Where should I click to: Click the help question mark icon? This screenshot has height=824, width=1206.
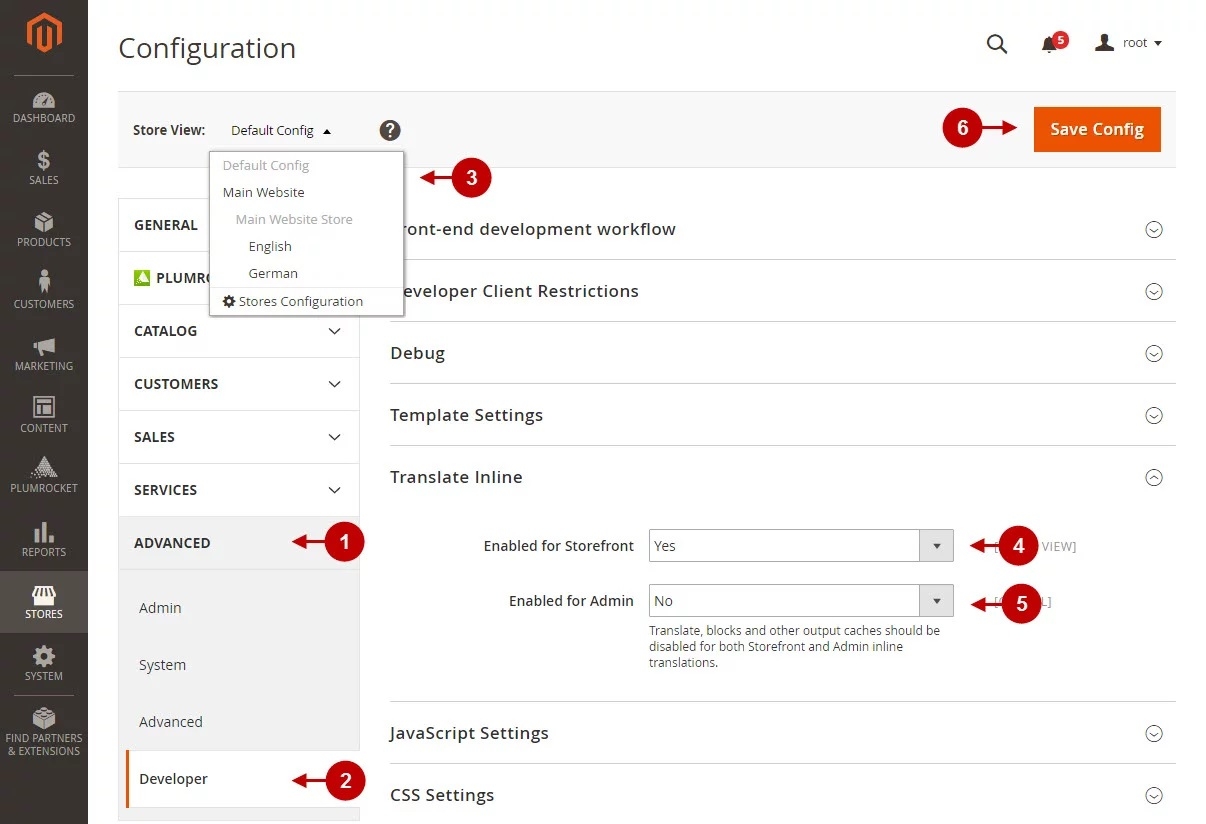pos(390,130)
